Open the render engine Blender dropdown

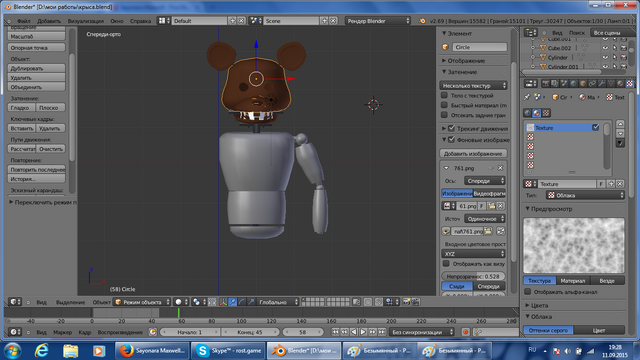pos(378,21)
